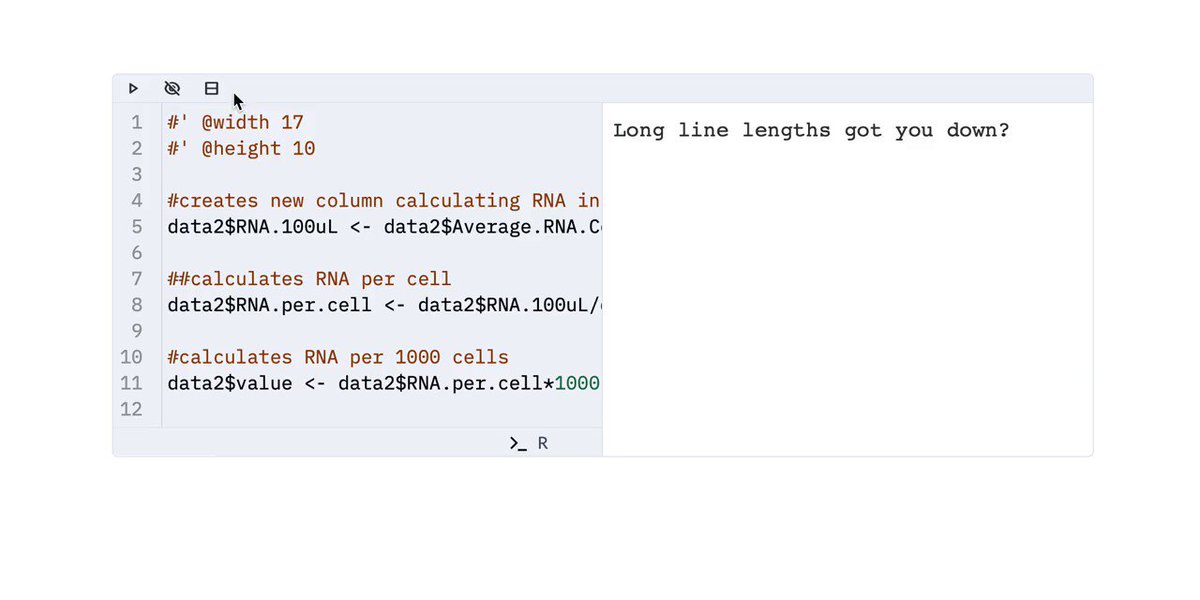
Task: Click the 'Long line lengths got you down?' text
Action: (x=811, y=131)
